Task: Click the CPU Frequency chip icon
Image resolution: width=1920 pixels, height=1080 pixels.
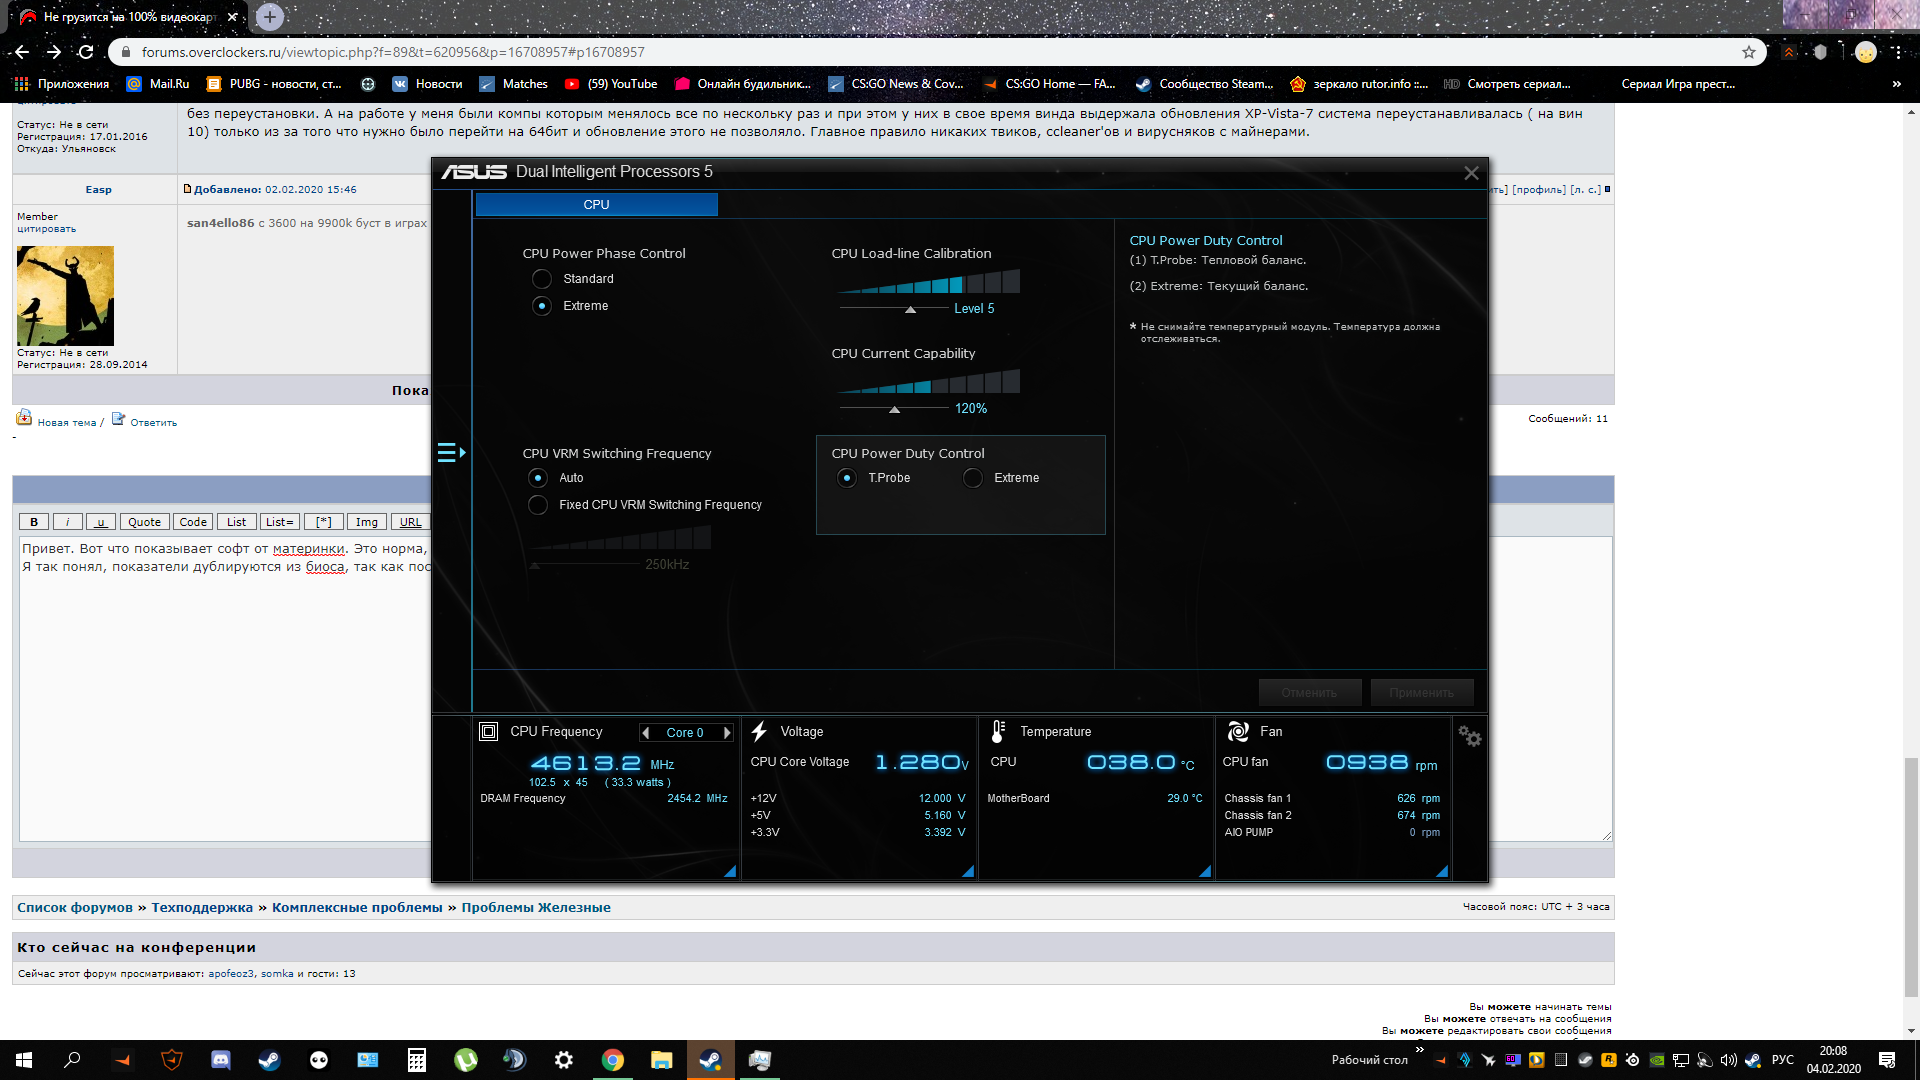Action: 488,732
